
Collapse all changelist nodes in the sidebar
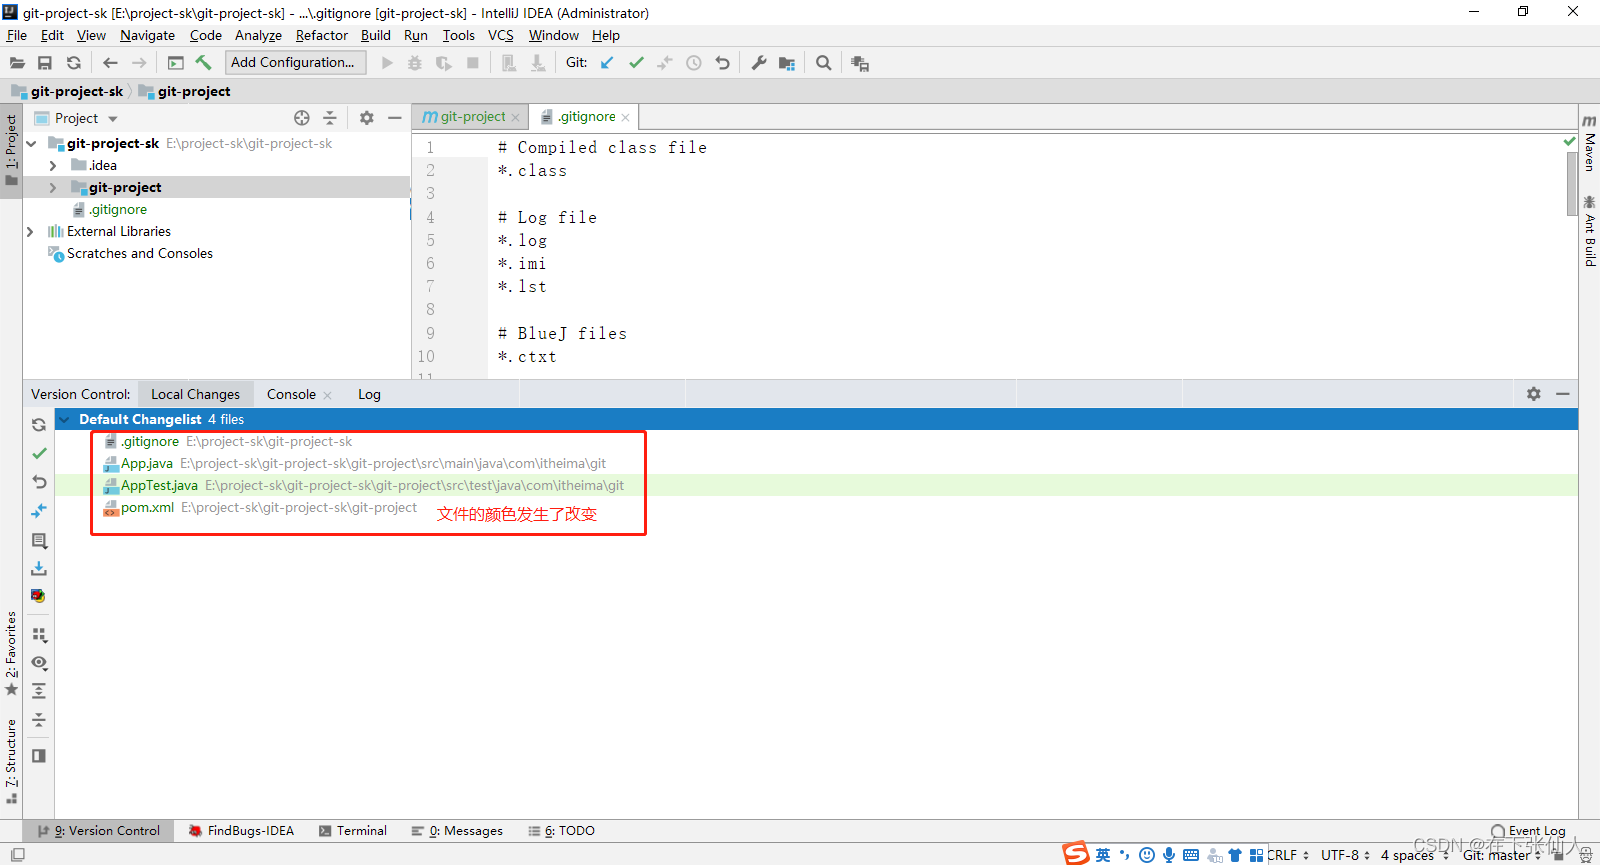click(x=39, y=720)
